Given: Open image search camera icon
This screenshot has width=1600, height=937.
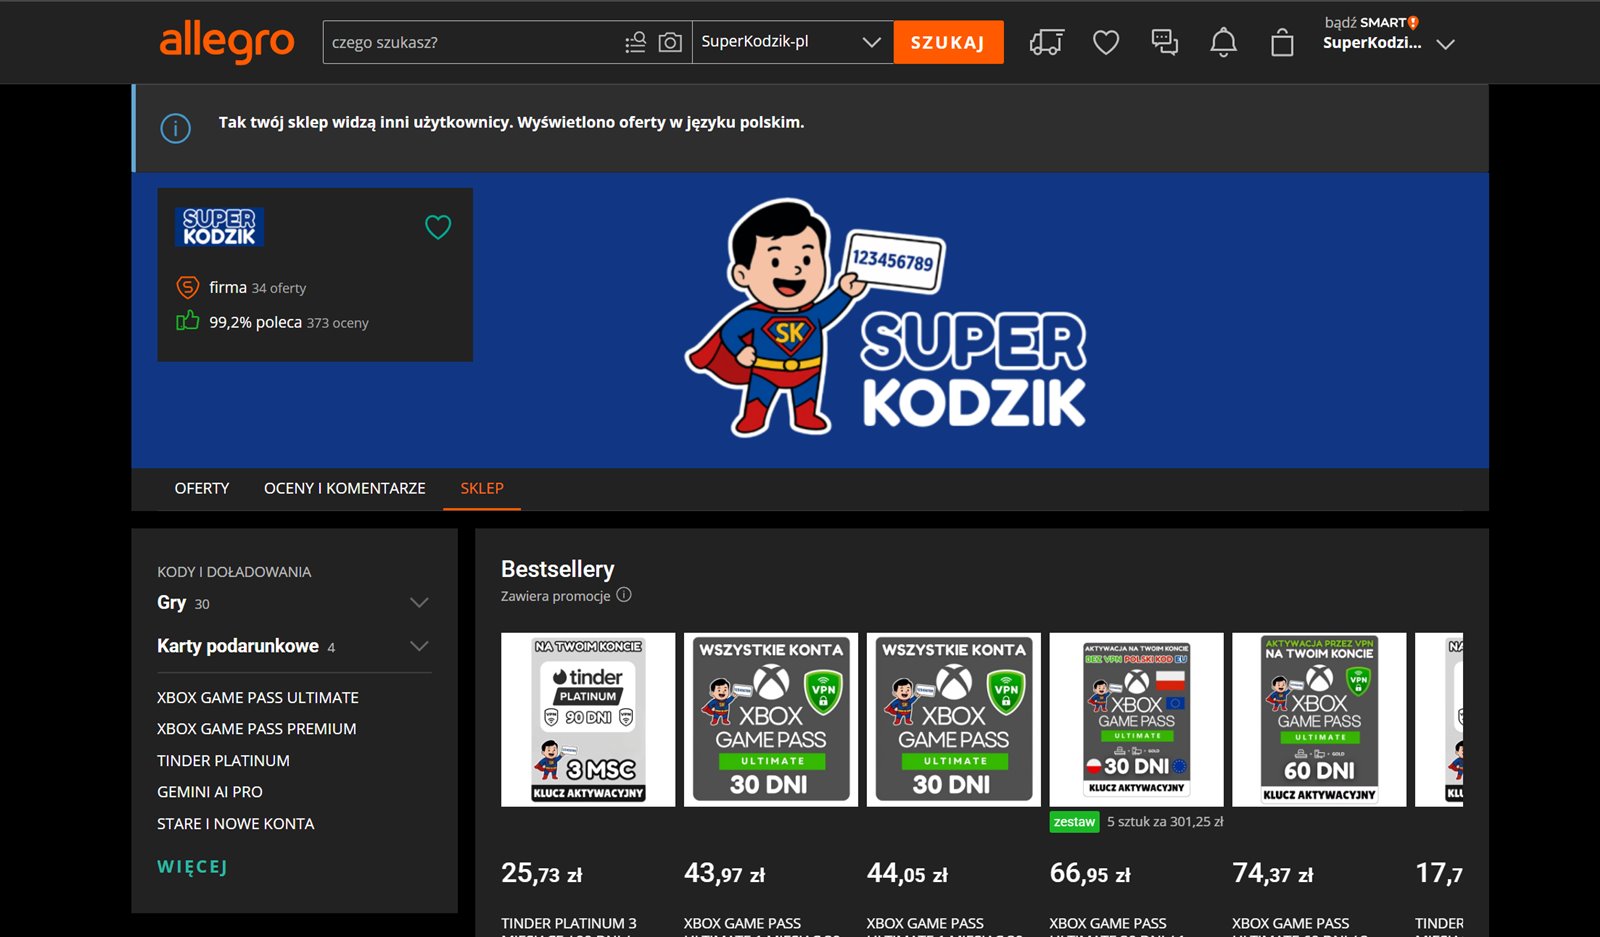Looking at the screenshot, I should [670, 42].
